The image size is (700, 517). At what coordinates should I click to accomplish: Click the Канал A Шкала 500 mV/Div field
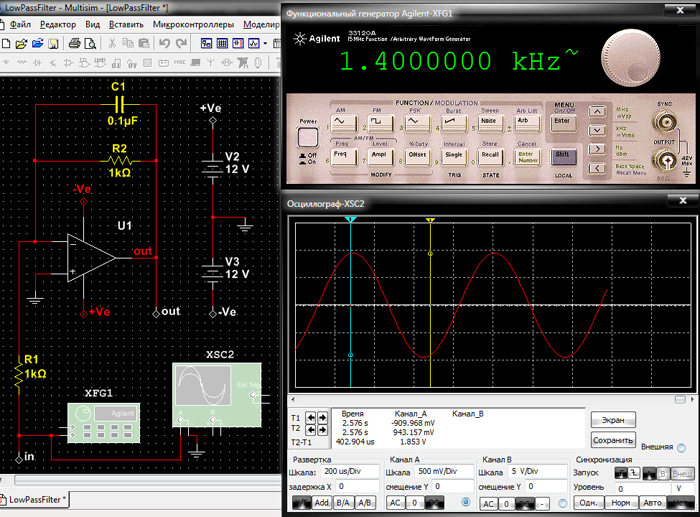pos(444,471)
